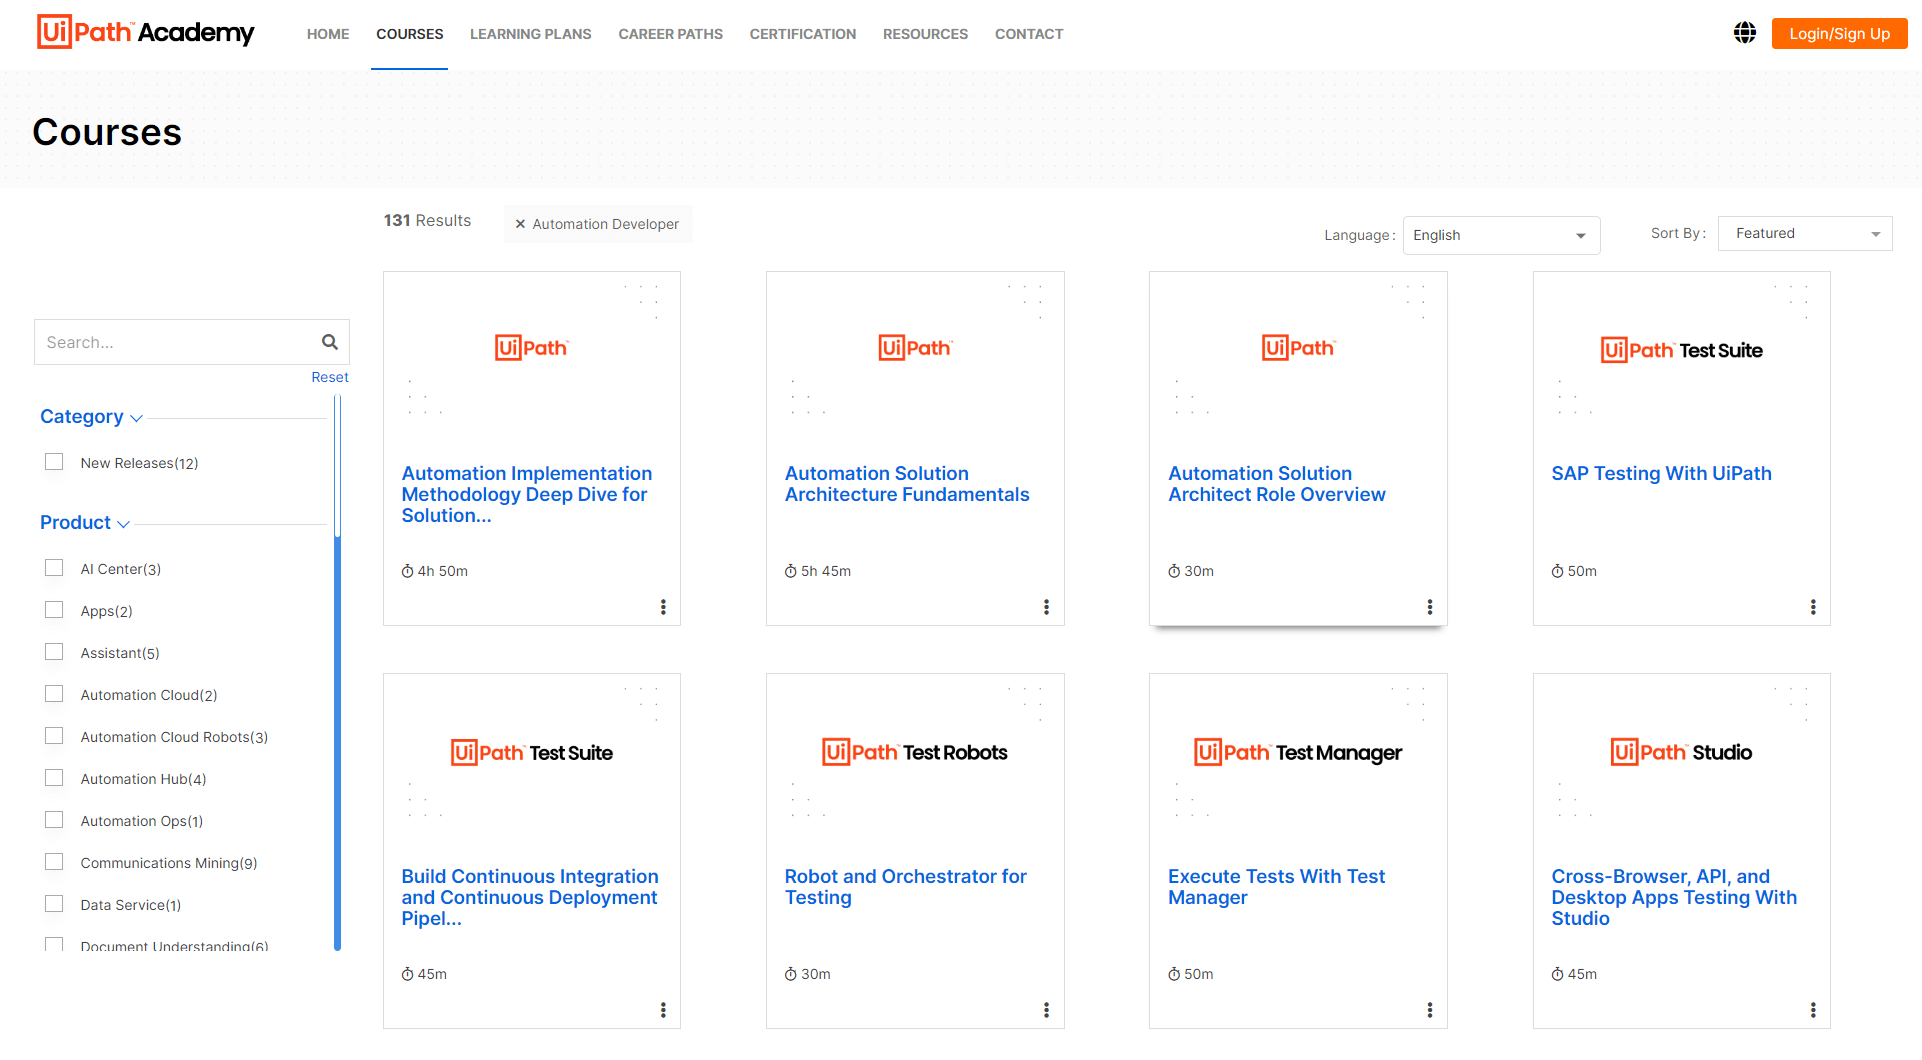1922x1060 pixels.
Task: Check the Automation Cloud Robots filter
Action: (x=54, y=736)
